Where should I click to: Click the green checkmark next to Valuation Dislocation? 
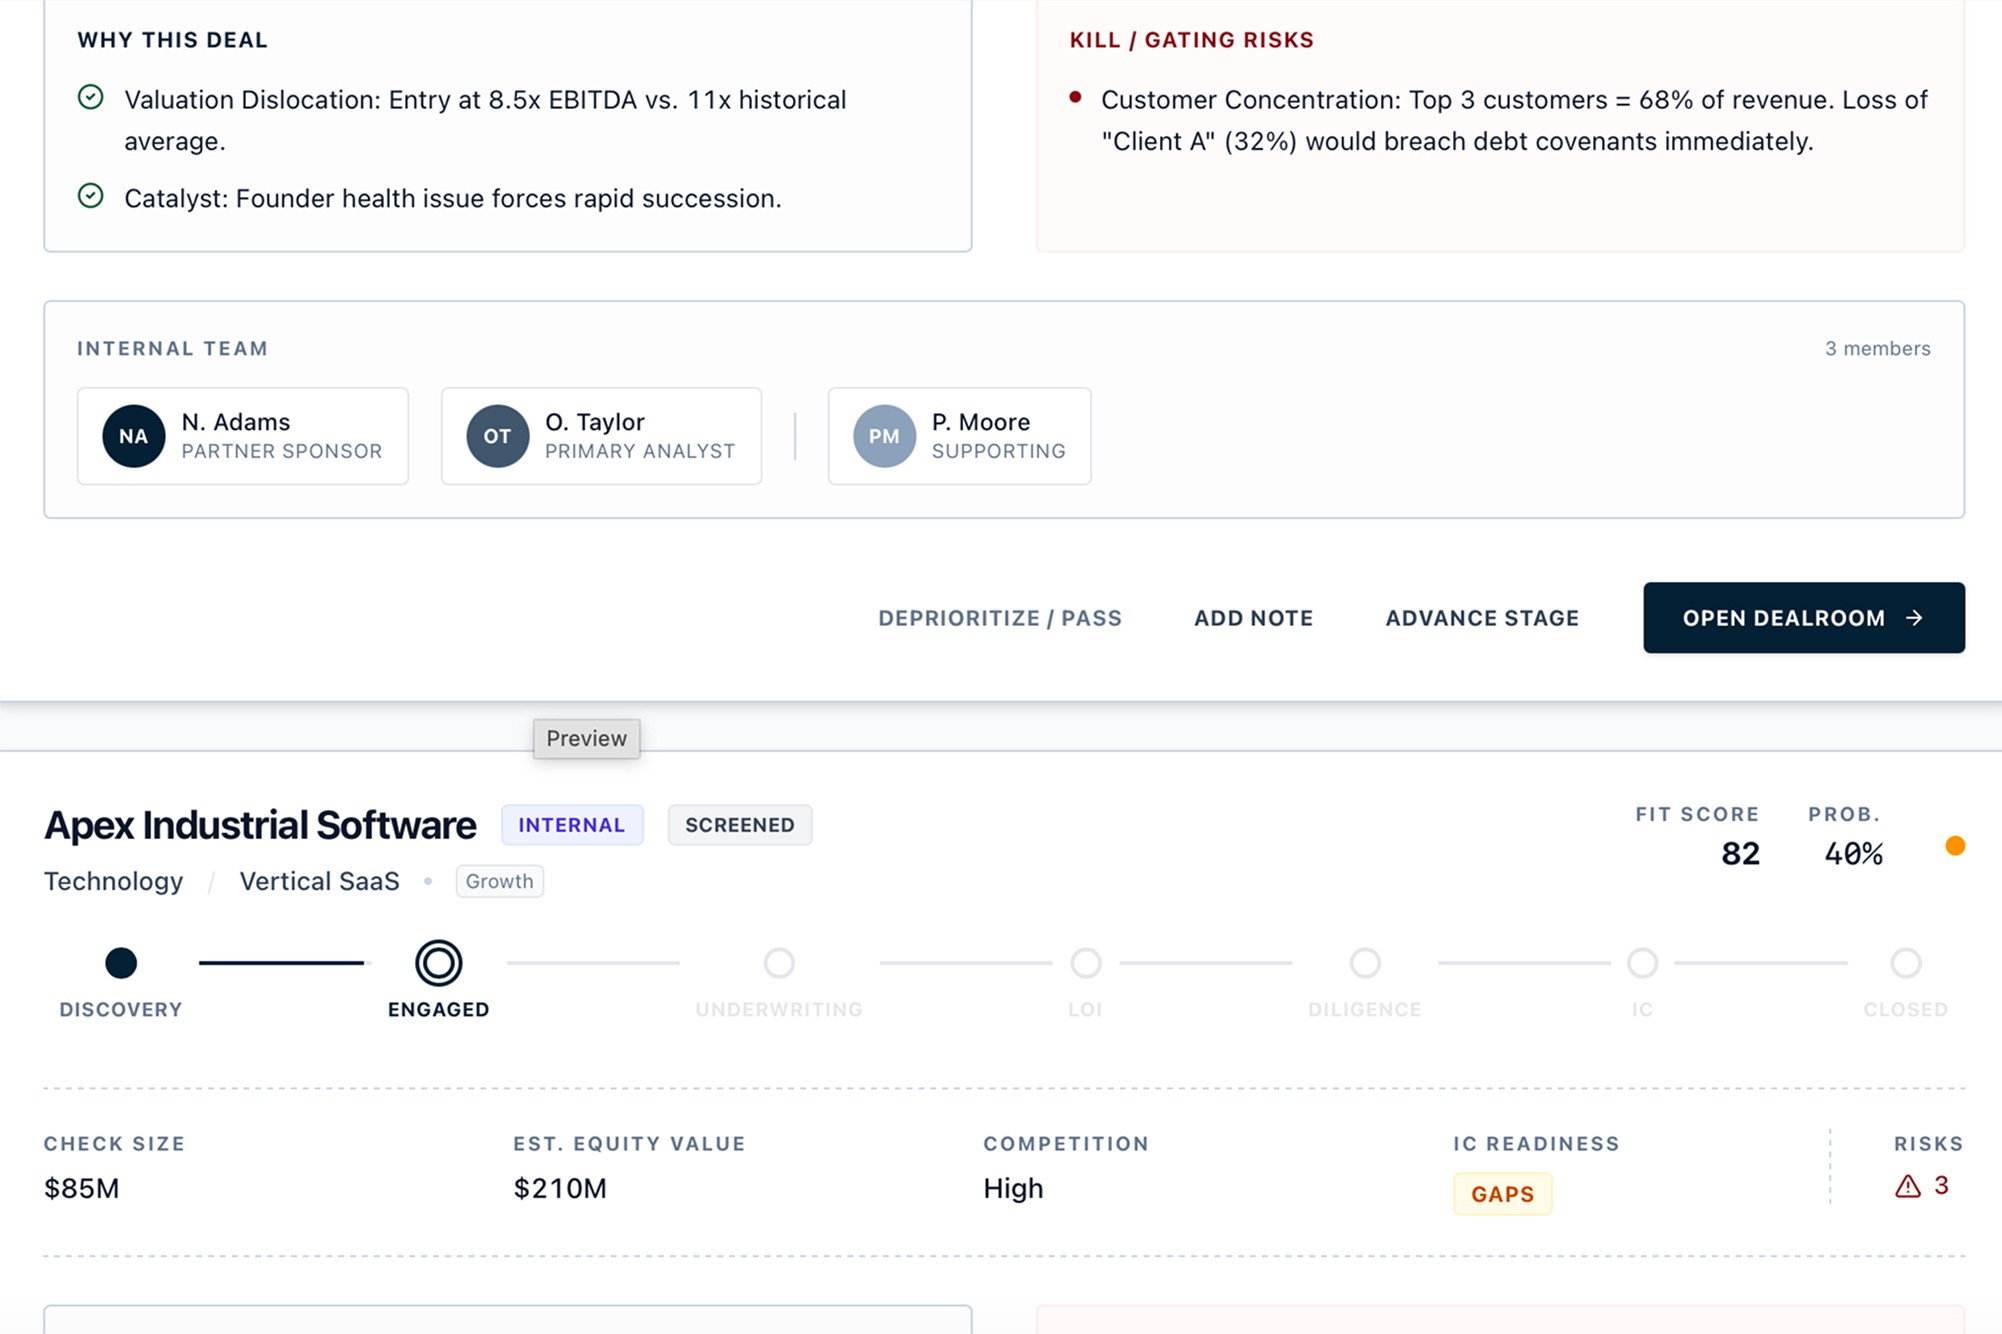coord(91,98)
